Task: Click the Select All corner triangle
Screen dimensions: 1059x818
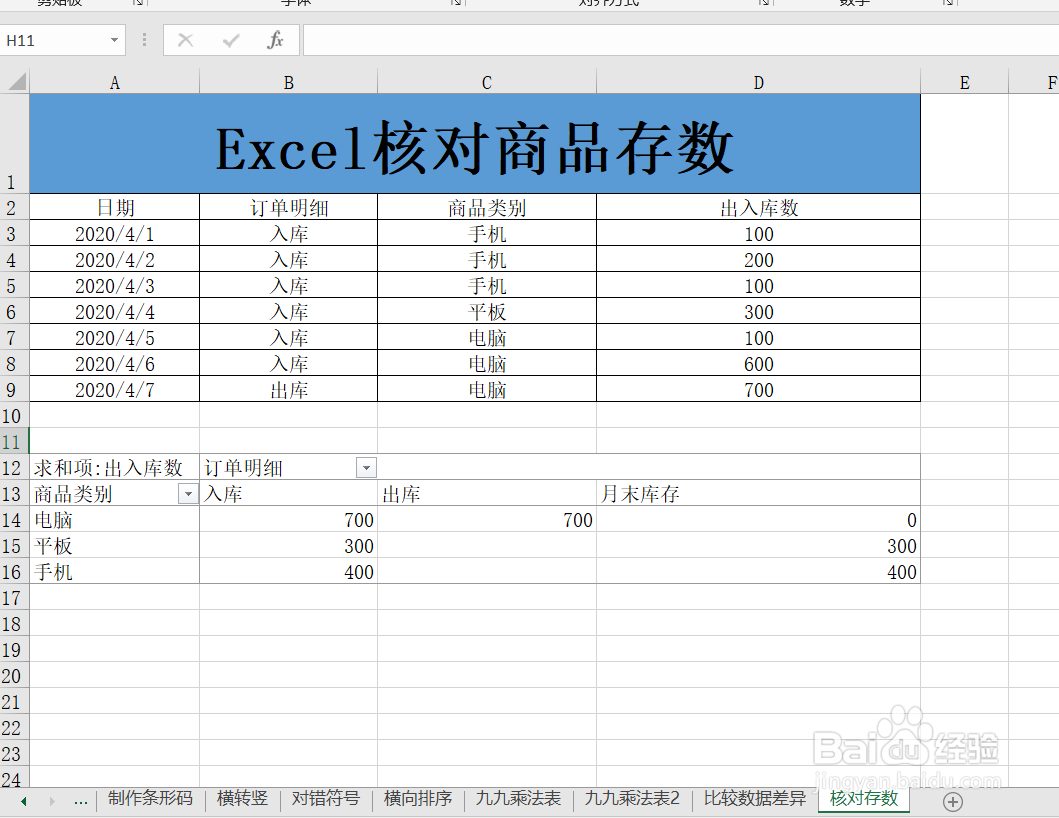Action: point(16,82)
